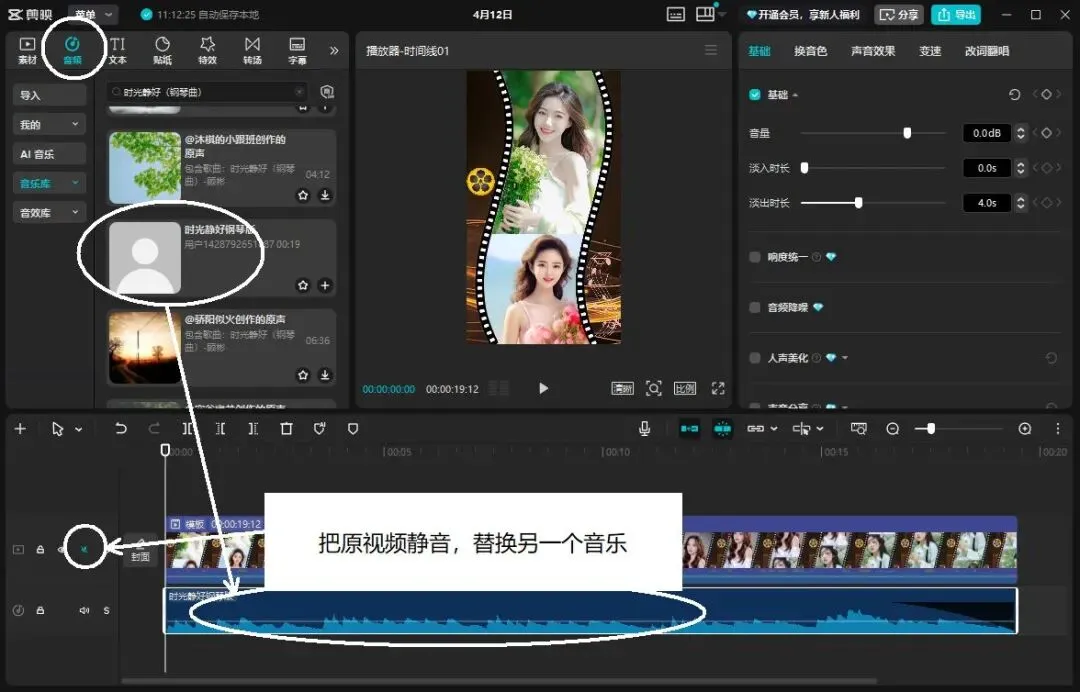Toggle the 清晰 preview quality button
Viewport: 1080px width, 692px height.
click(x=623, y=388)
